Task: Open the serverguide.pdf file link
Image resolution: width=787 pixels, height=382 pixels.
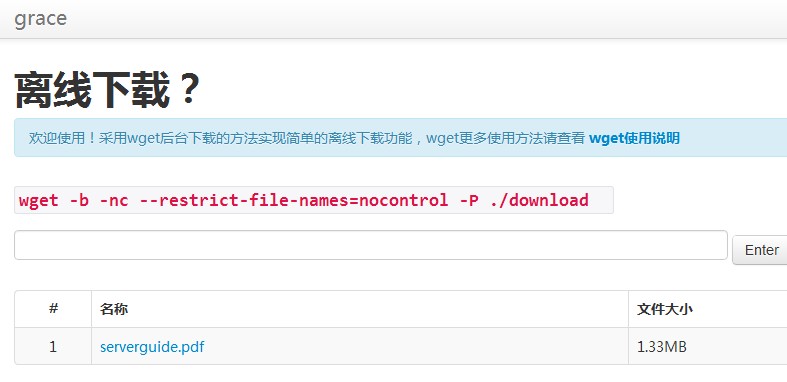Action: [x=152, y=347]
